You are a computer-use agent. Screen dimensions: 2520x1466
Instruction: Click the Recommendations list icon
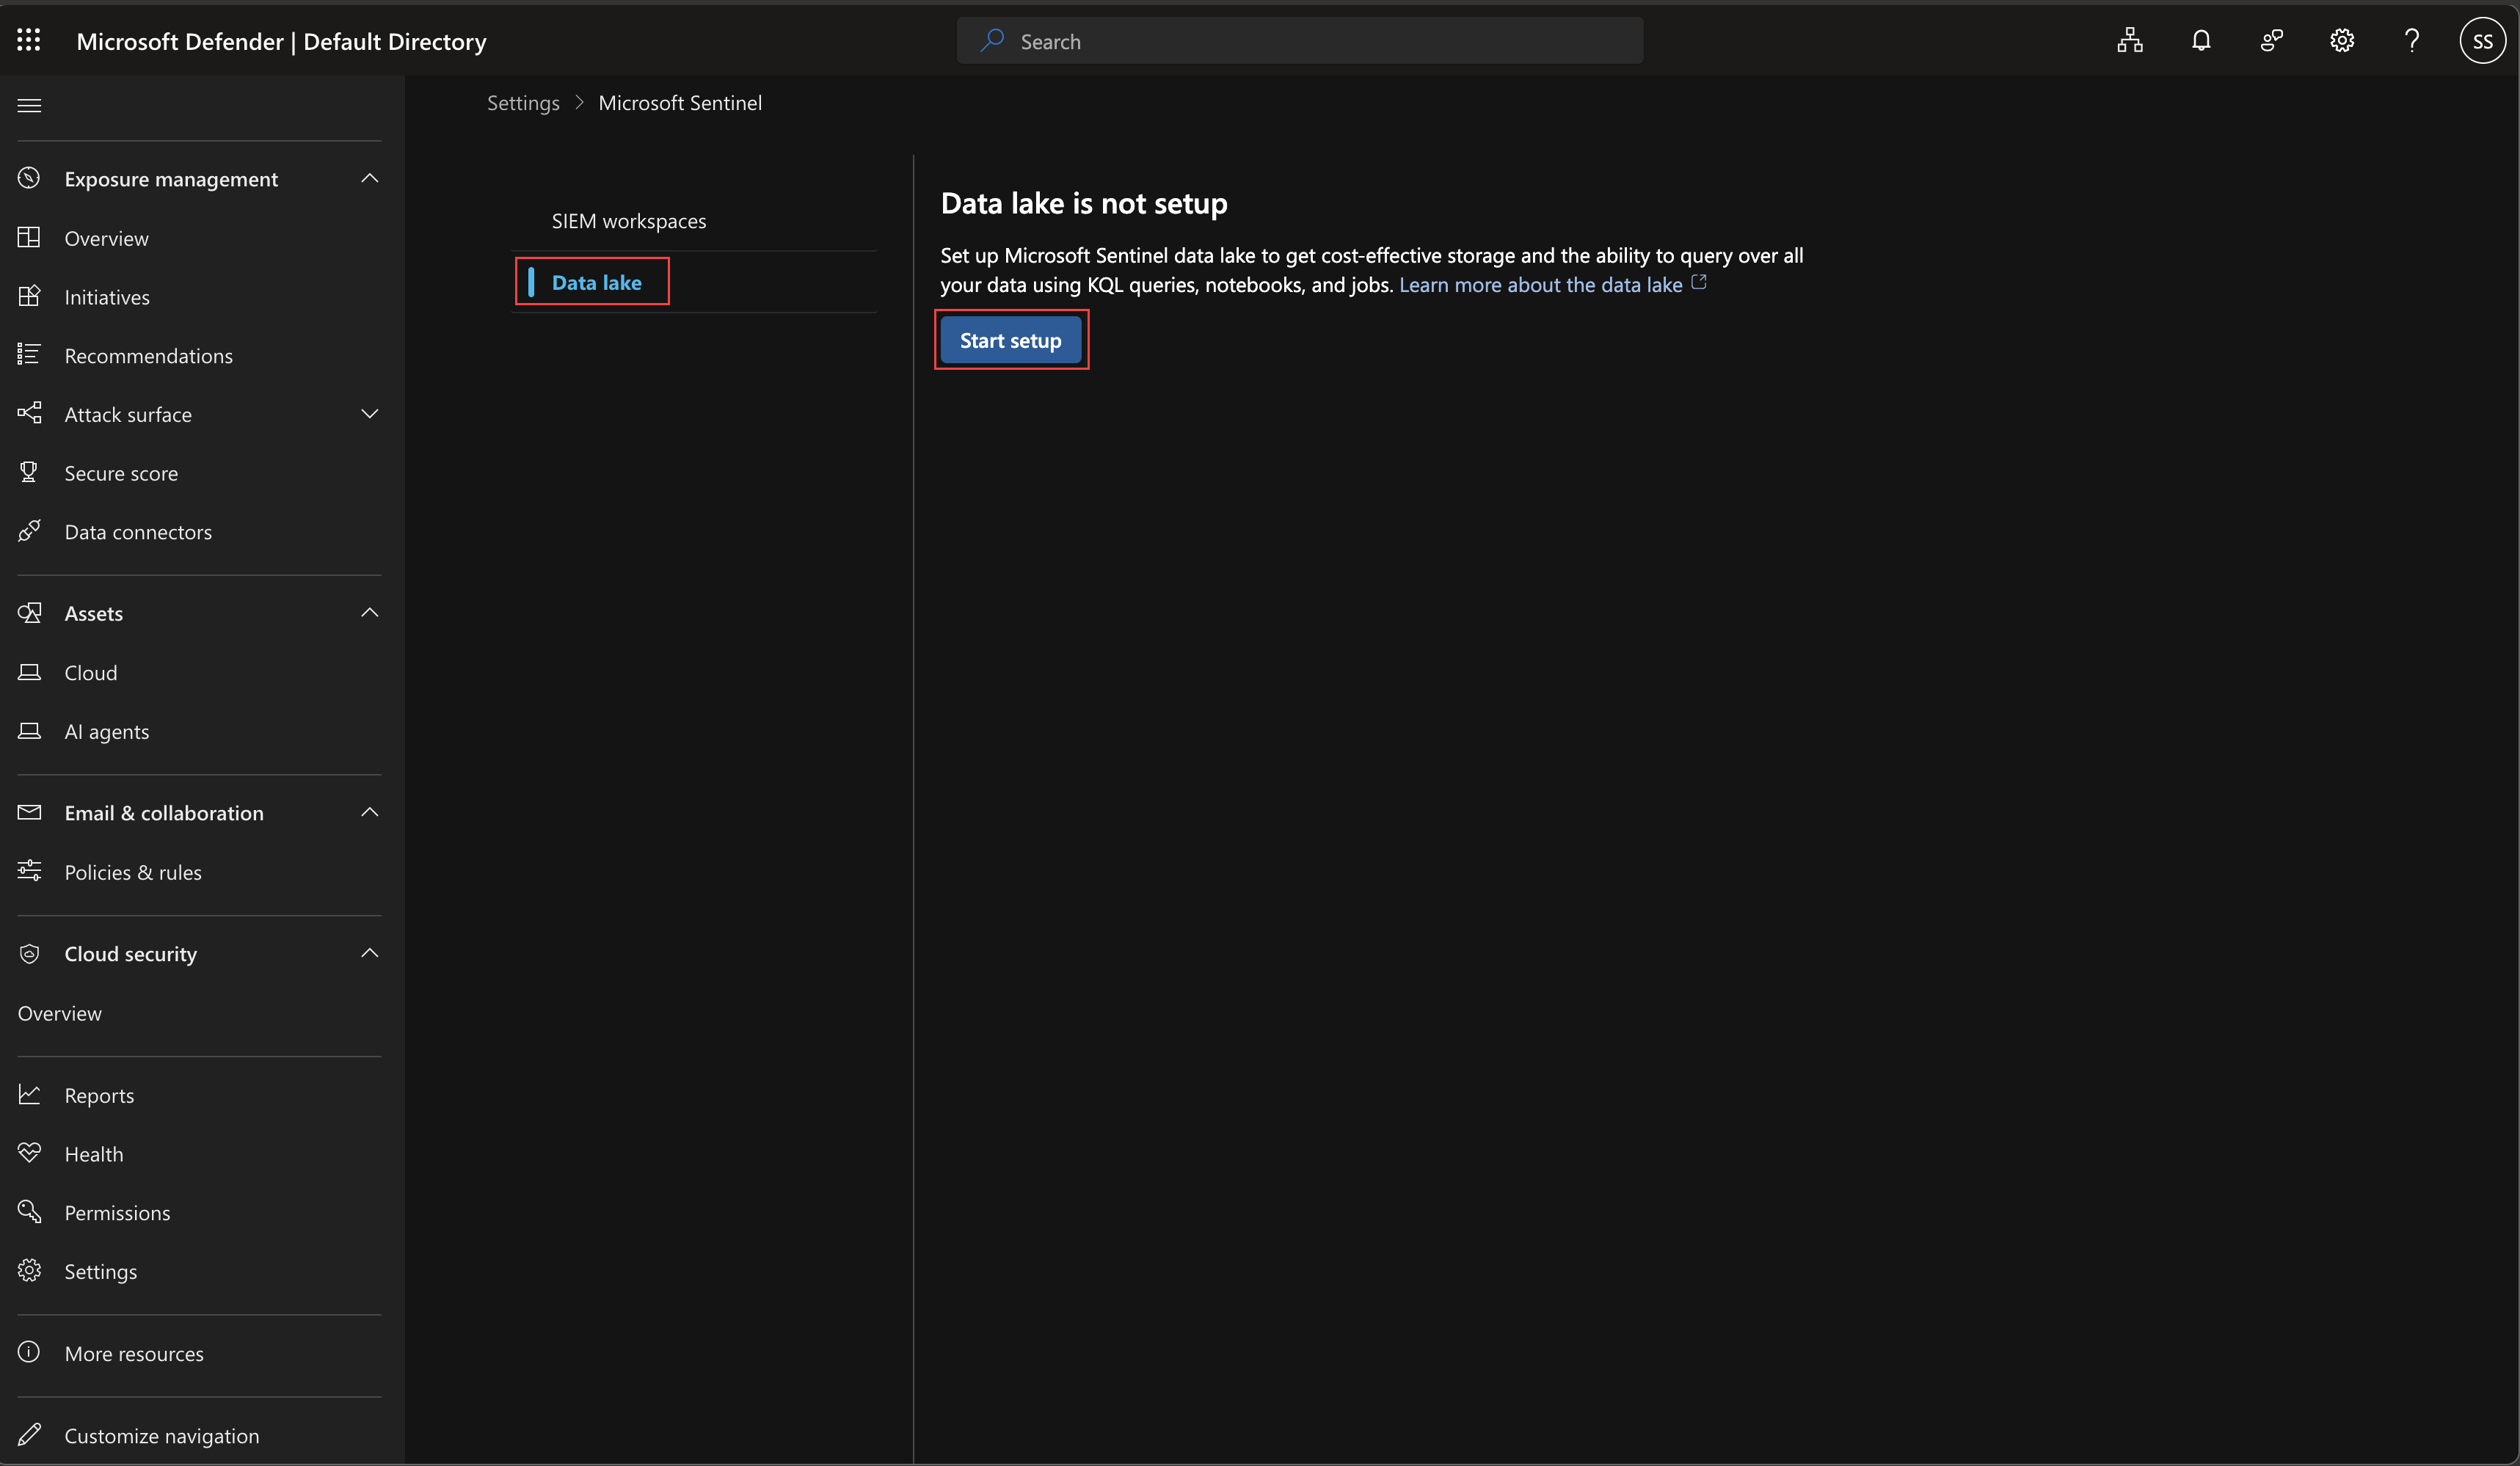pyautogui.click(x=29, y=354)
